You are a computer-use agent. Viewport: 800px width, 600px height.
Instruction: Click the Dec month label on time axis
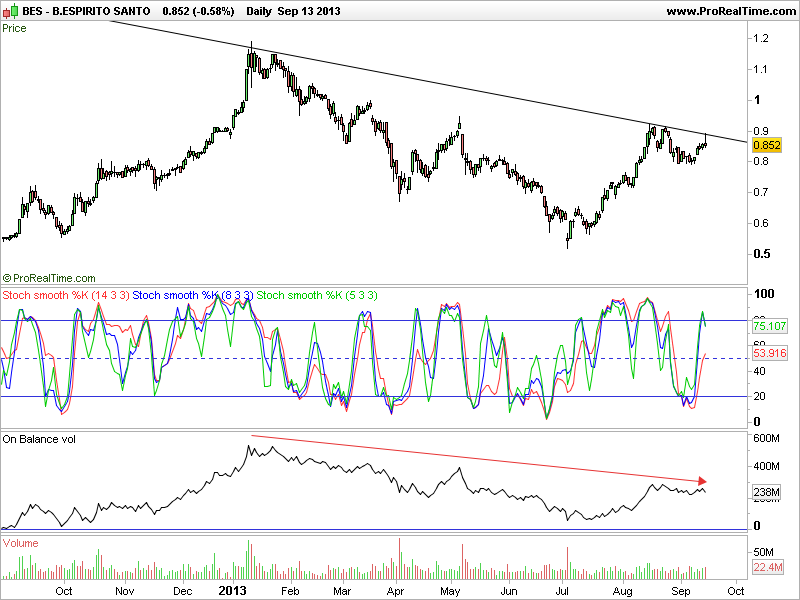click(183, 591)
